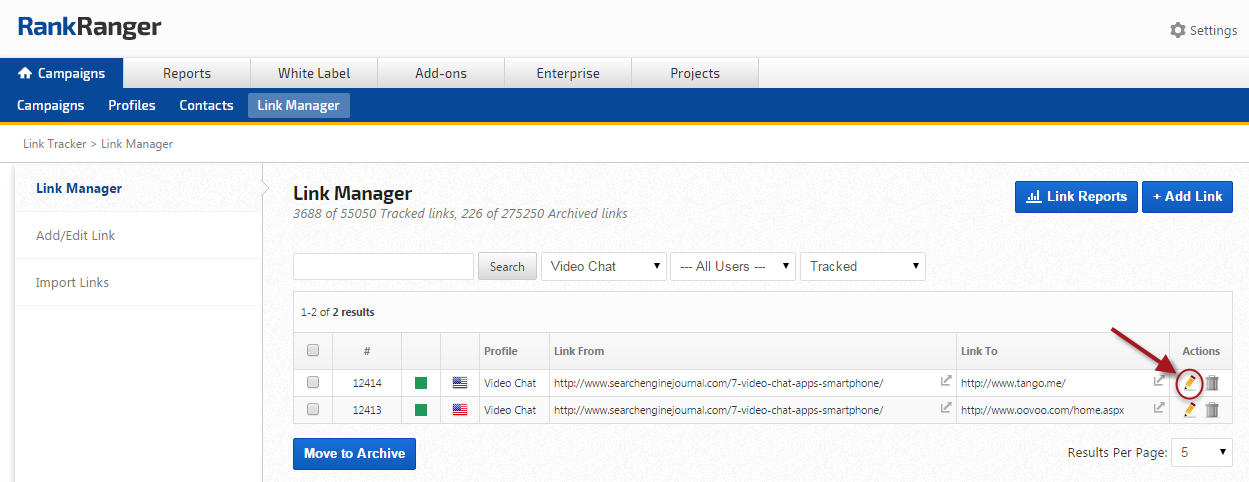Click green status square of row 12413
This screenshot has height=482, width=1249.
(x=421, y=410)
